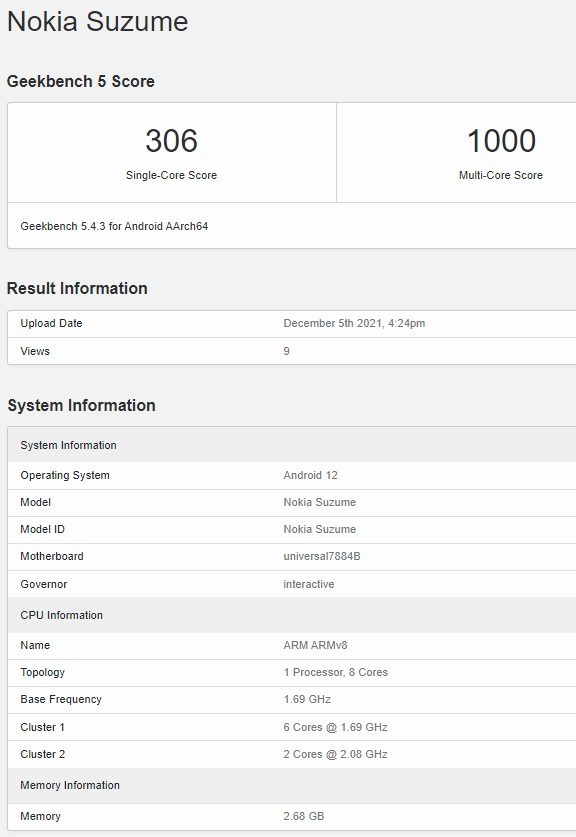Screen dimensions: 576x837
Task: Click the Model row label
Action: pos(35,502)
